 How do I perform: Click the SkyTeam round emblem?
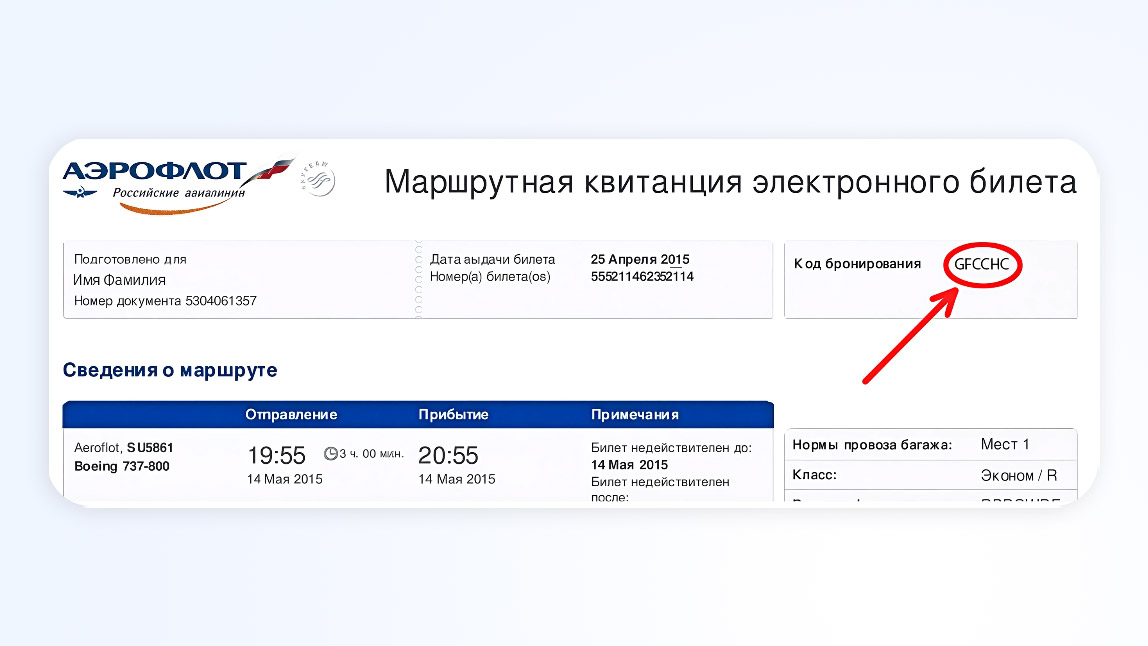pos(317,180)
